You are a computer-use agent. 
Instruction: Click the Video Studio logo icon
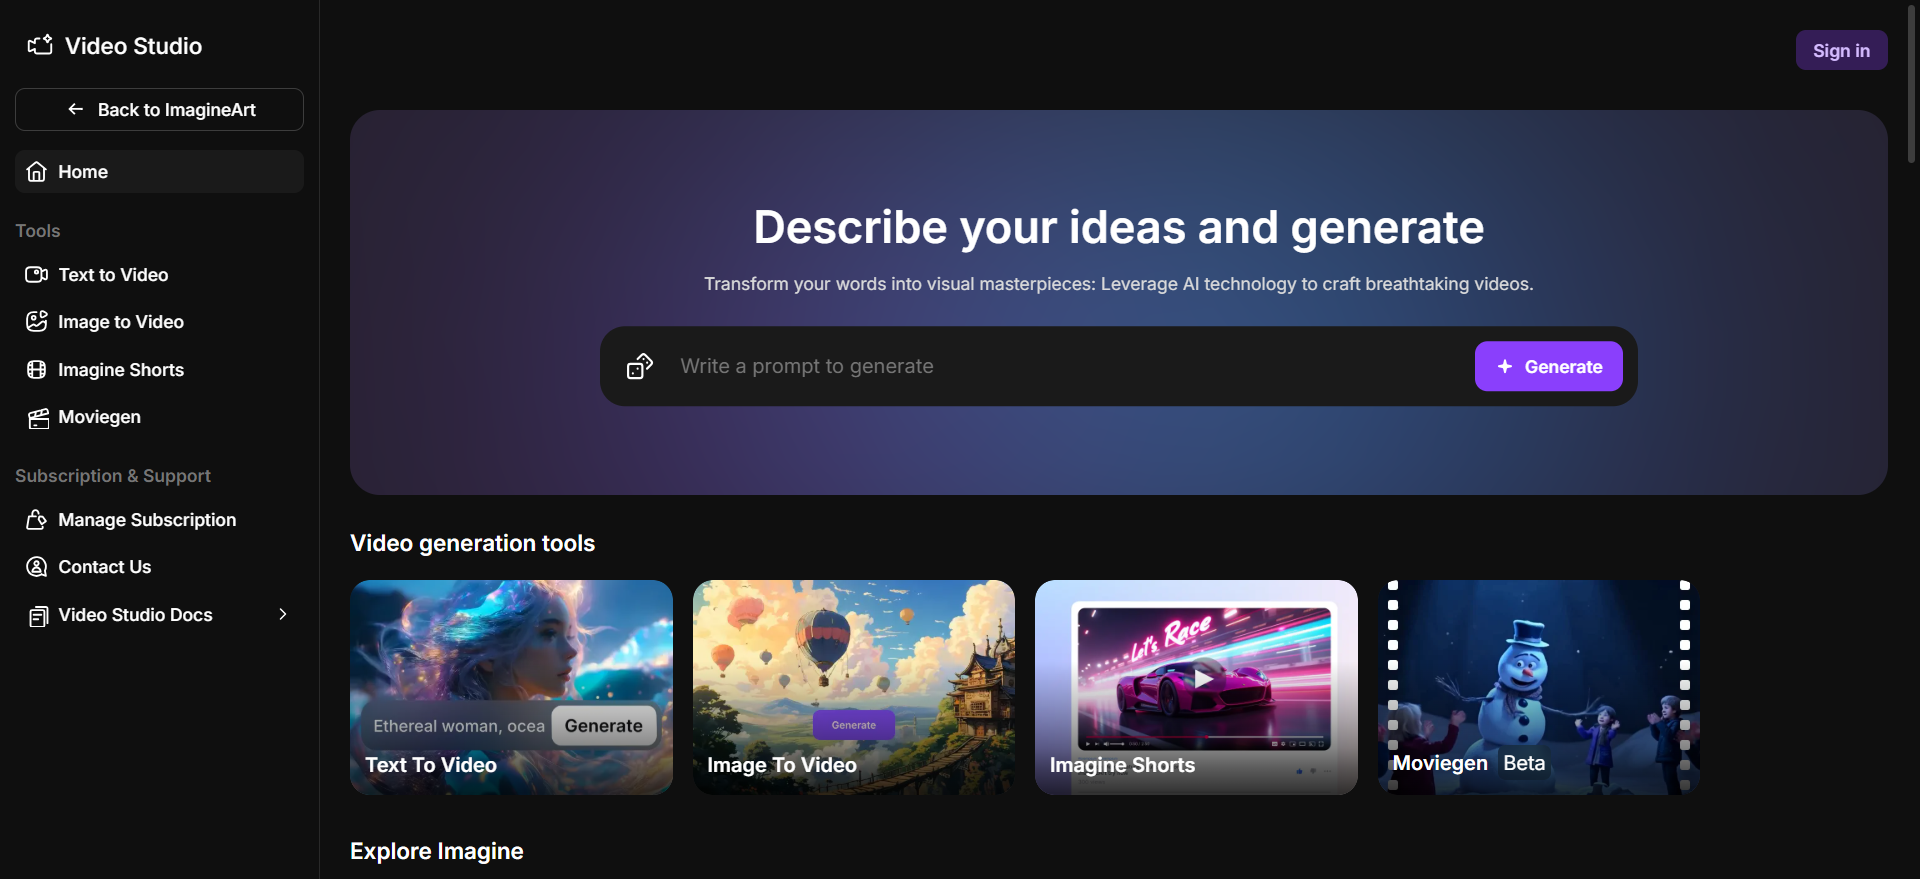click(40, 45)
